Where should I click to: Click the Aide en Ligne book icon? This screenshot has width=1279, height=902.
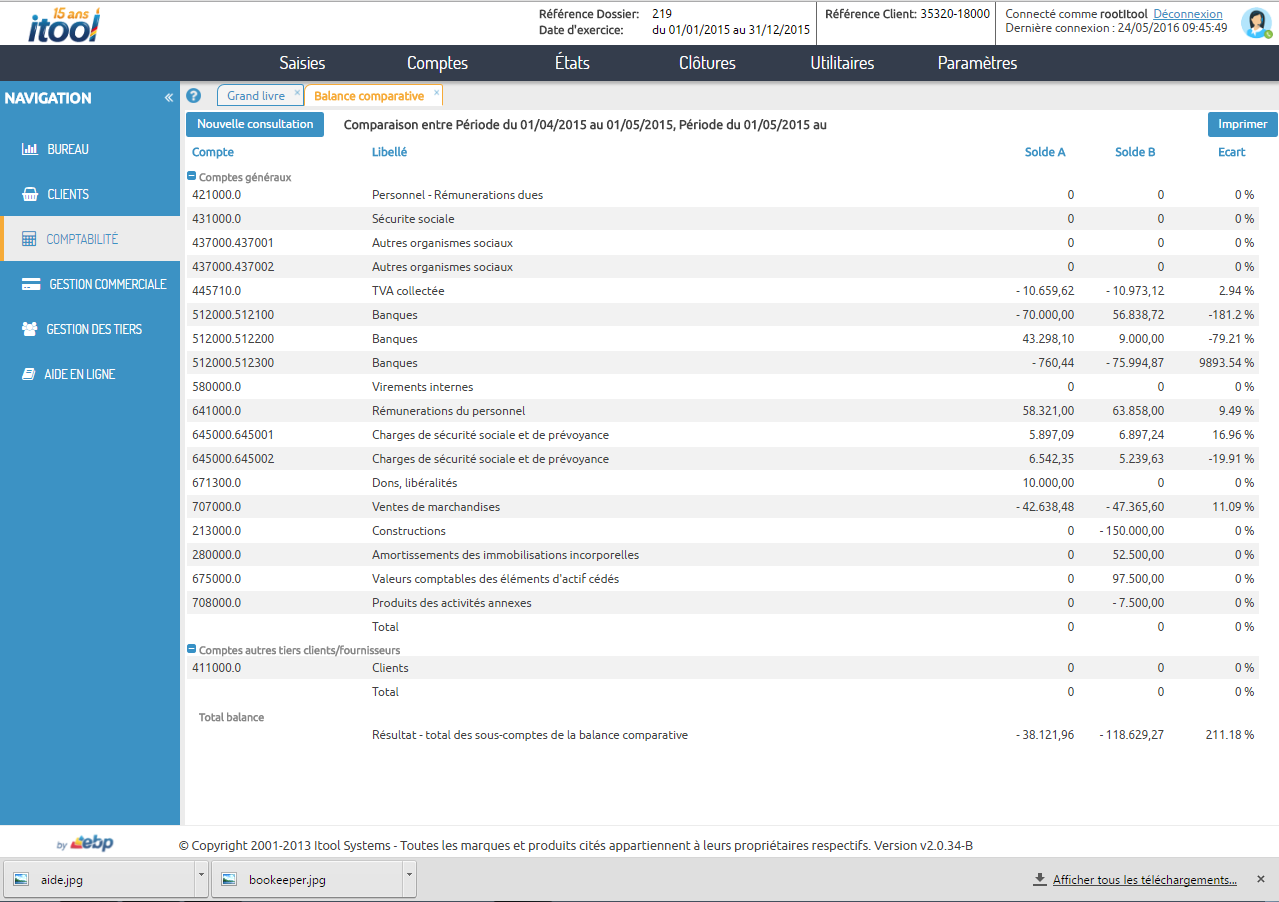point(30,374)
